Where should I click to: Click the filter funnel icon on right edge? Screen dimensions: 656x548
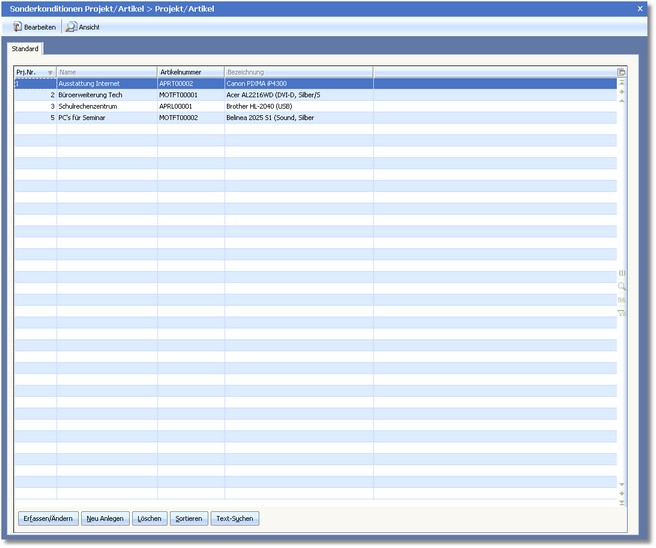tap(621, 313)
